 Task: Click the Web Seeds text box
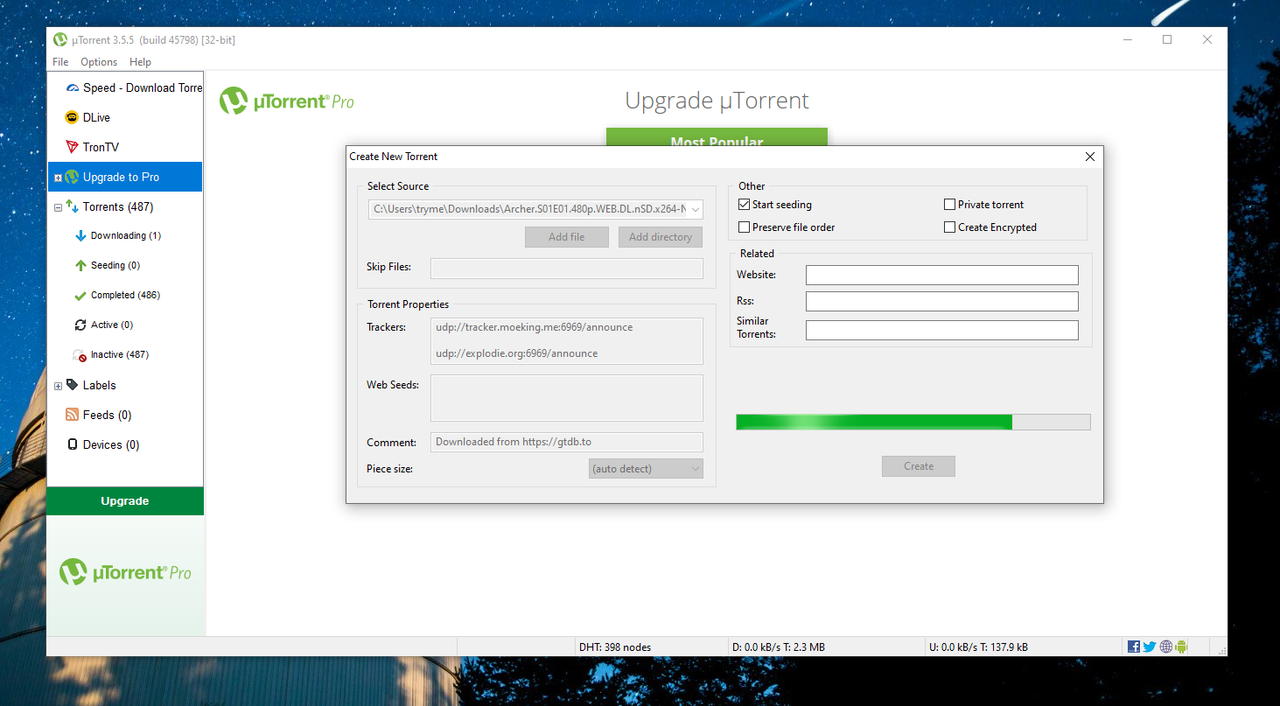click(567, 398)
